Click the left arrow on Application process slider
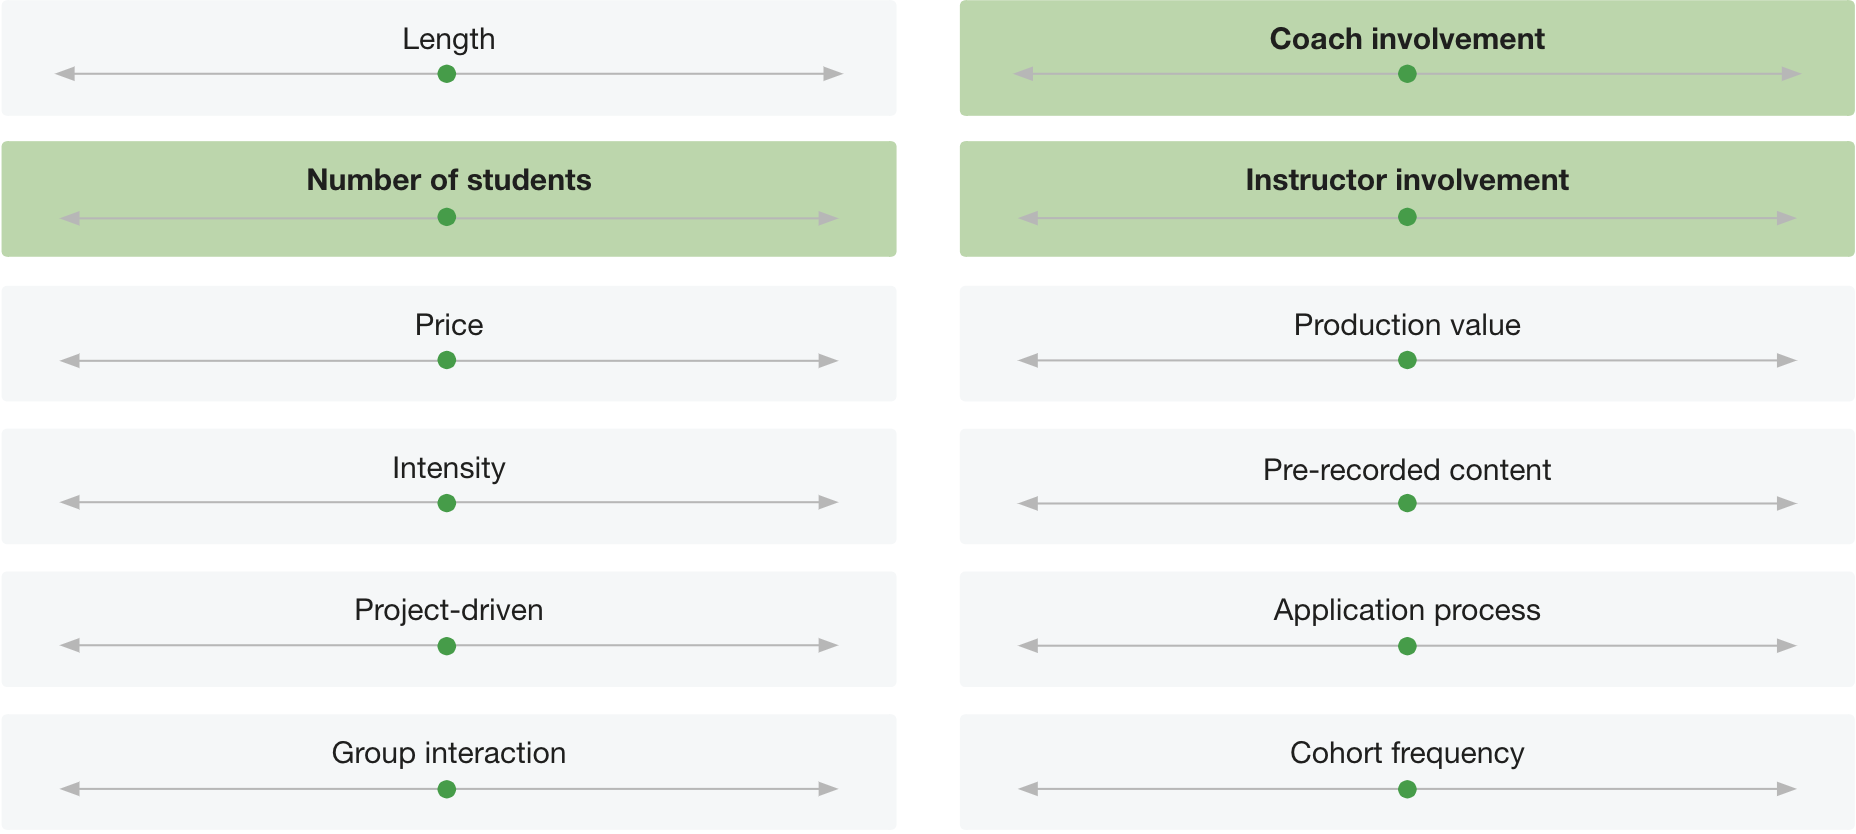The width and height of the screenshot is (1856, 834). [1028, 646]
